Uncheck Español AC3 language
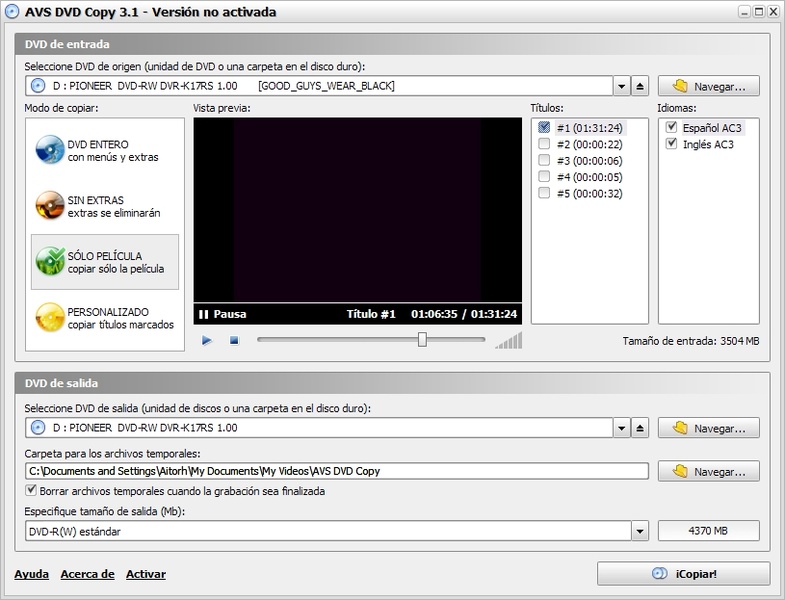The width and height of the screenshot is (785, 600). tap(671, 127)
